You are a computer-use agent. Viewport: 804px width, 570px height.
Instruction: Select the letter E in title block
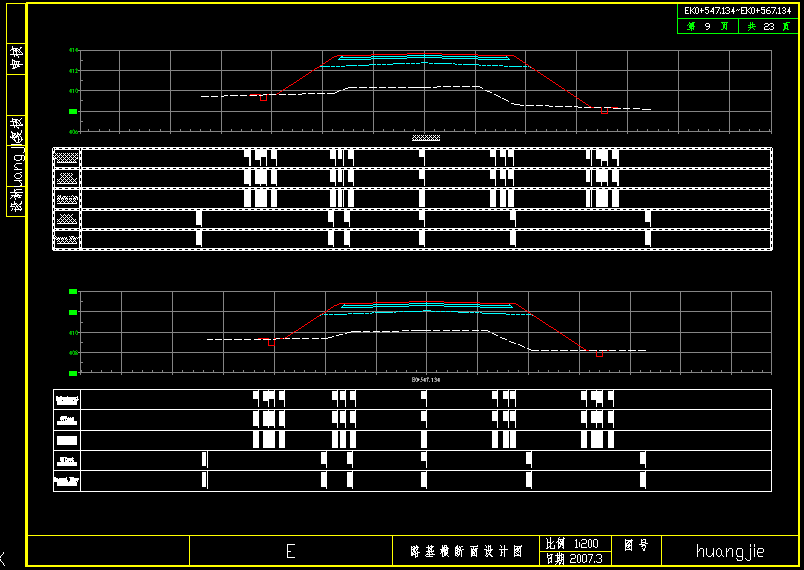tap(290, 551)
